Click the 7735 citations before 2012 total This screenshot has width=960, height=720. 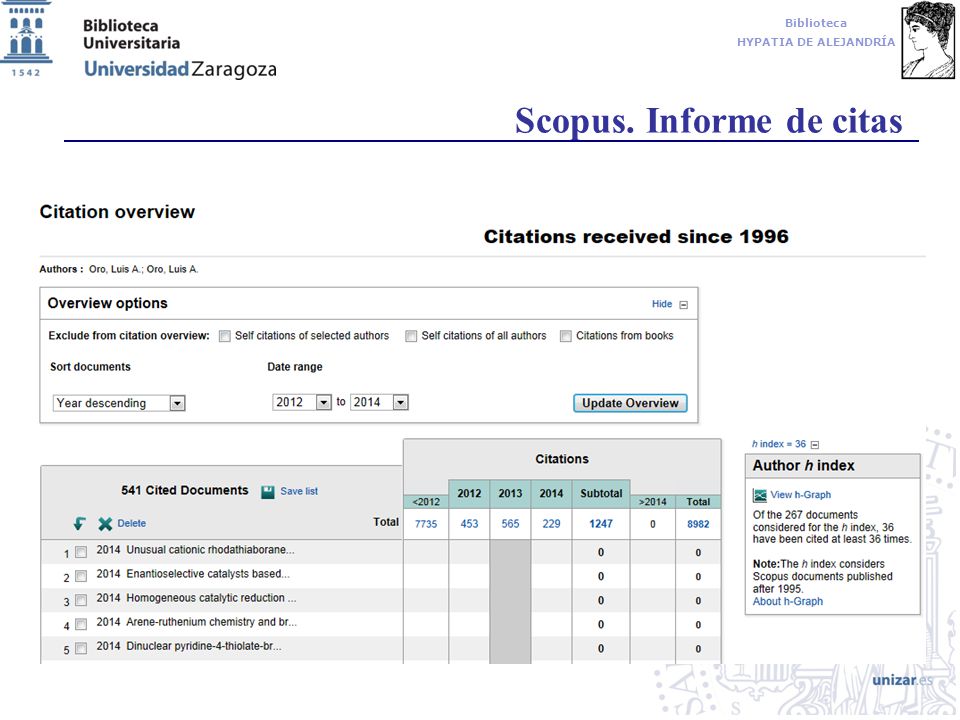point(426,524)
